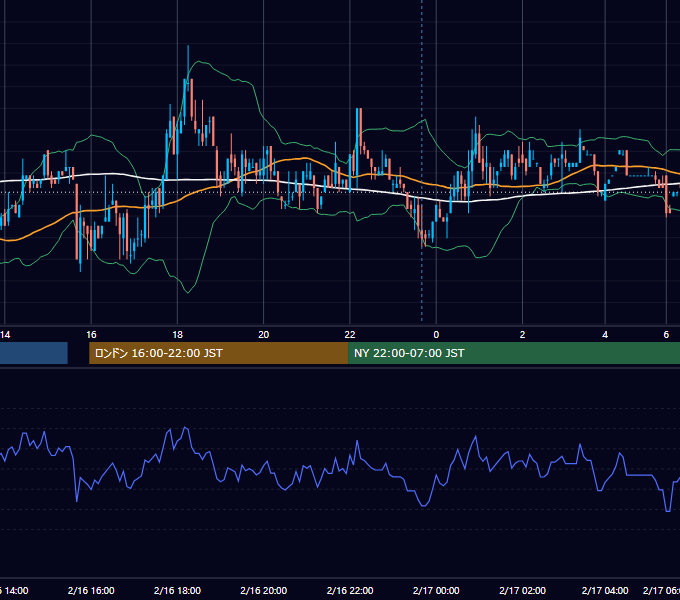The image size is (680, 600).
Task: Click the ロンドン 16:00-22:00 JST session bar
Action: (x=219, y=353)
